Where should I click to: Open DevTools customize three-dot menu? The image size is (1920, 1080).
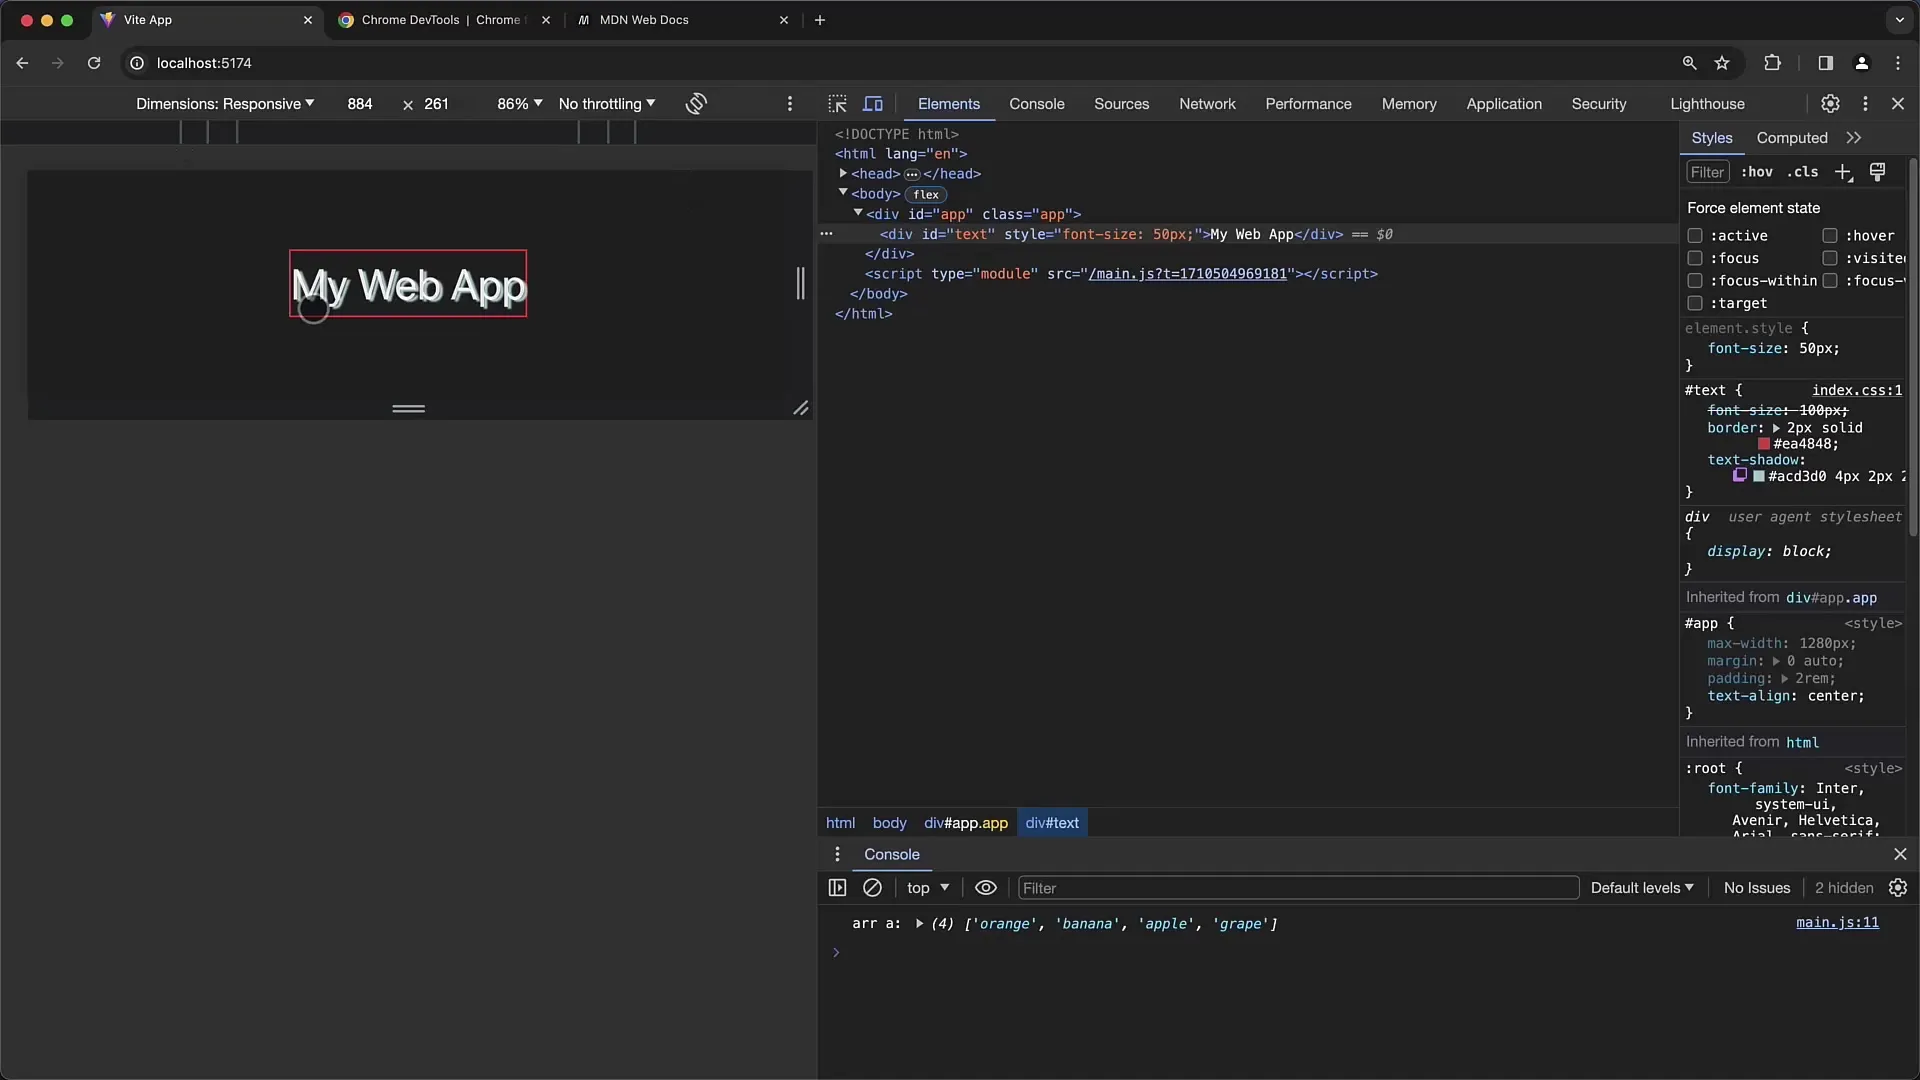[1865, 104]
